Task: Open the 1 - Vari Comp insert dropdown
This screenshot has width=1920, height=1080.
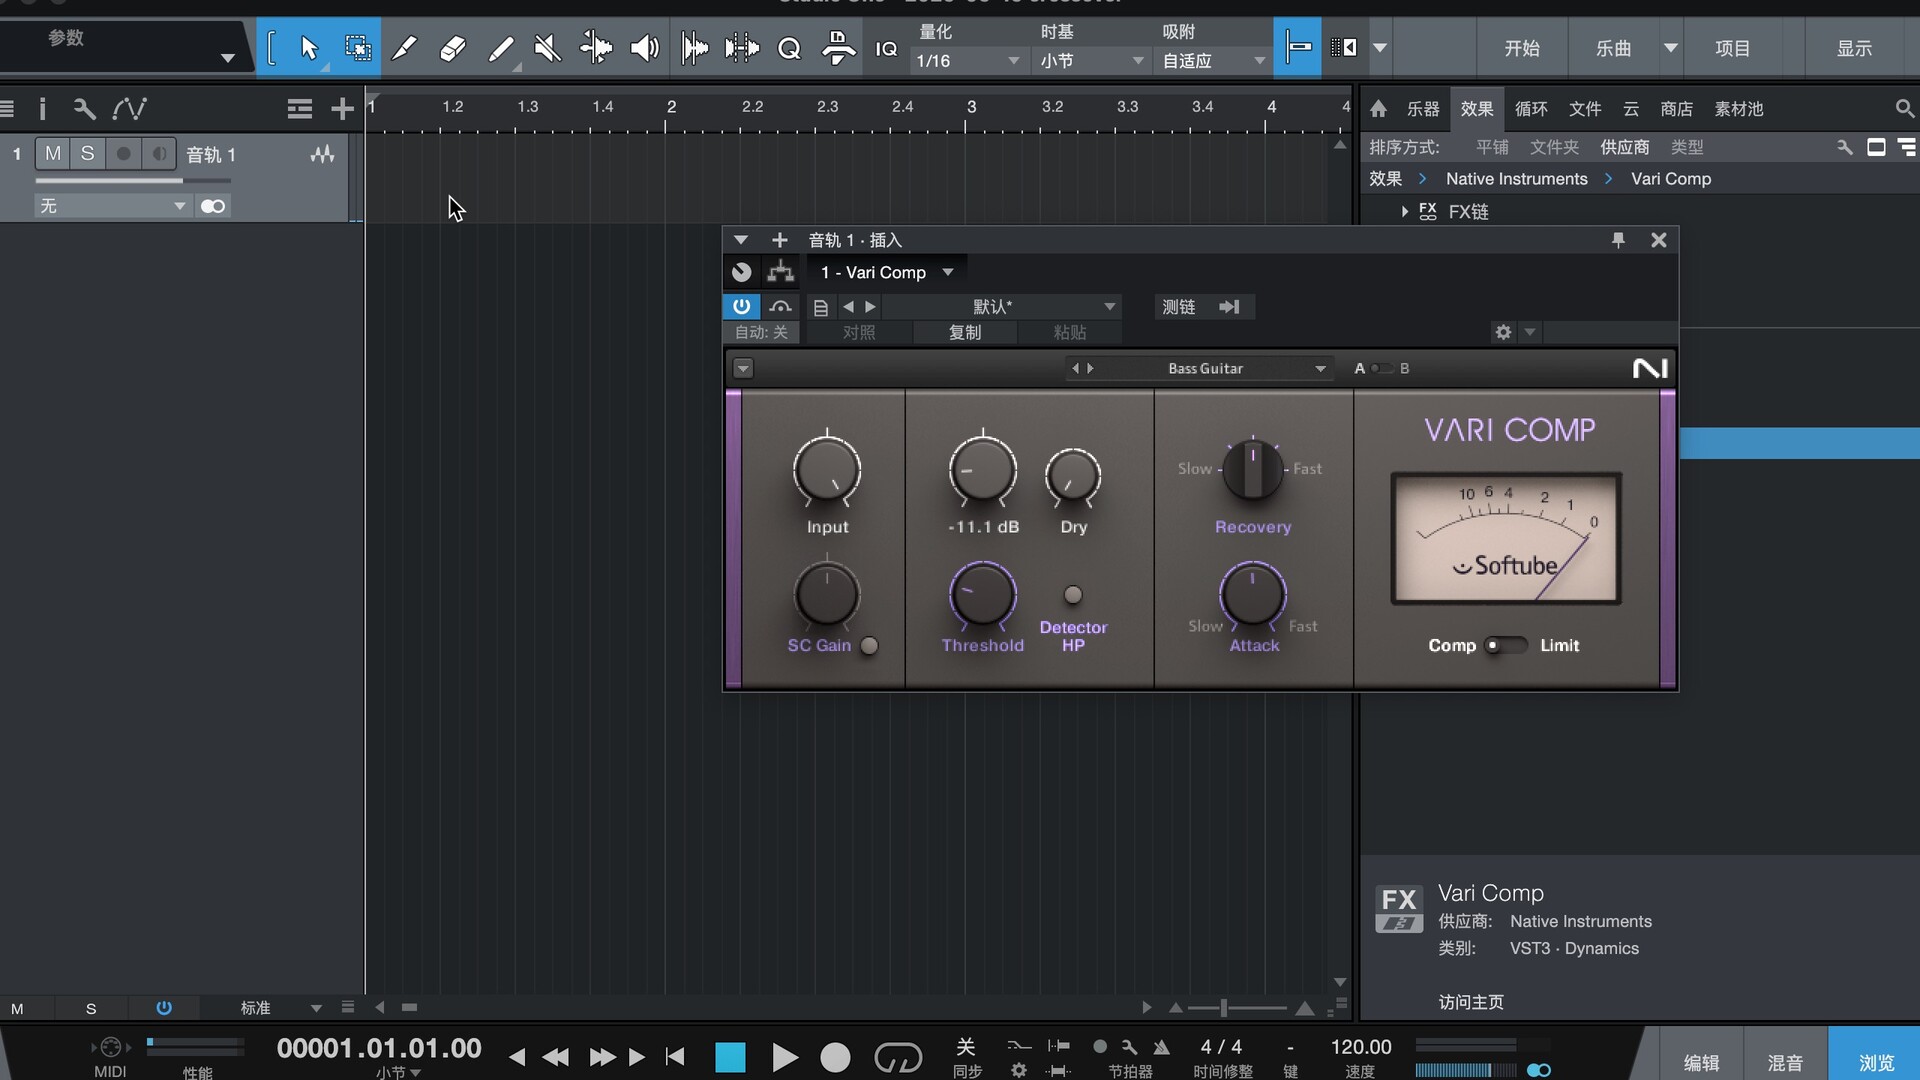Action: pos(887,272)
